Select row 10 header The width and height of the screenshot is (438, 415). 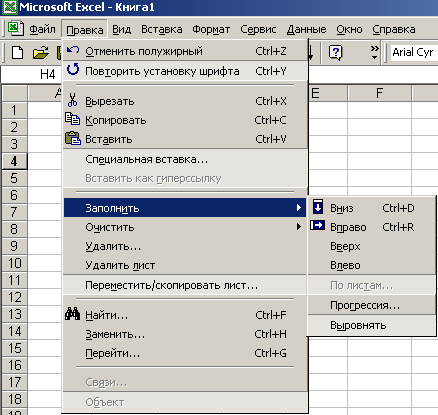14,263
